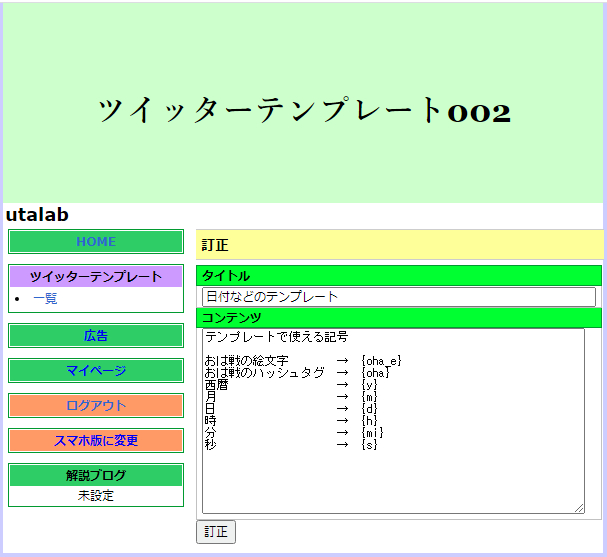The height and width of the screenshot is (557, 607).
Task: Grab the textarea resize handle
Action: [579, 508]
